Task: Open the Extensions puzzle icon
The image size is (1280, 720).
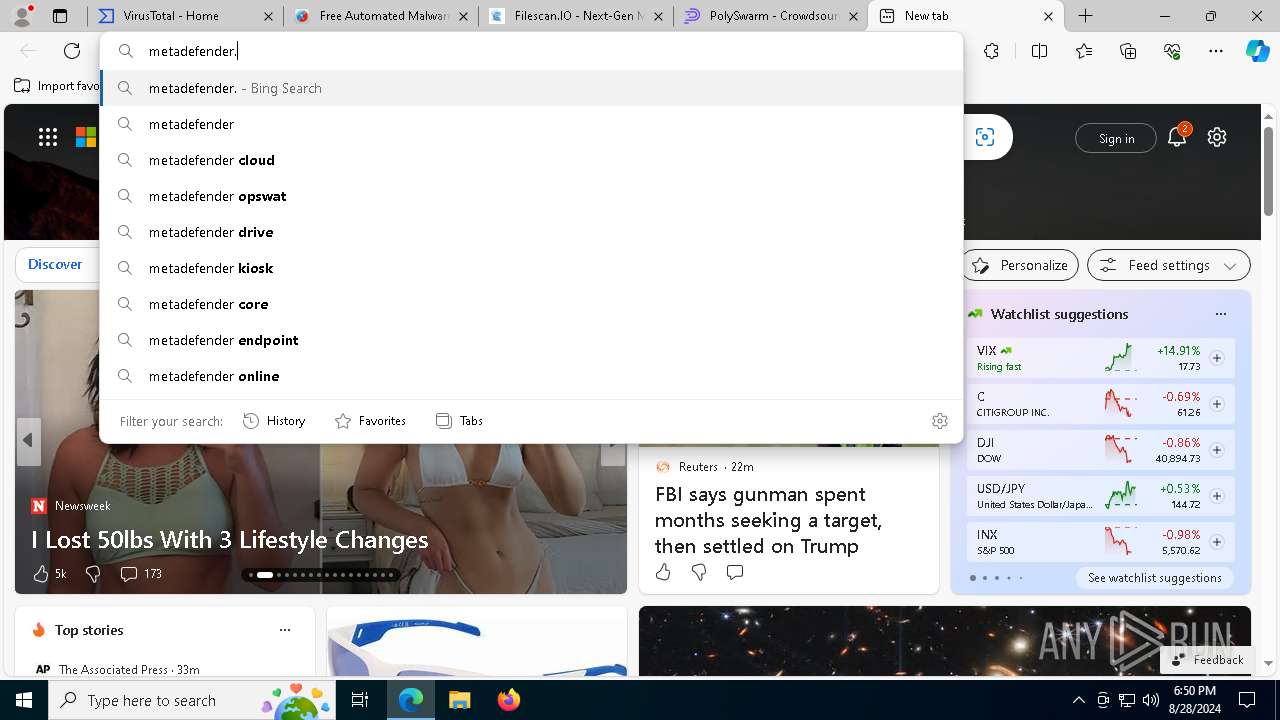Action: point(991,51)
